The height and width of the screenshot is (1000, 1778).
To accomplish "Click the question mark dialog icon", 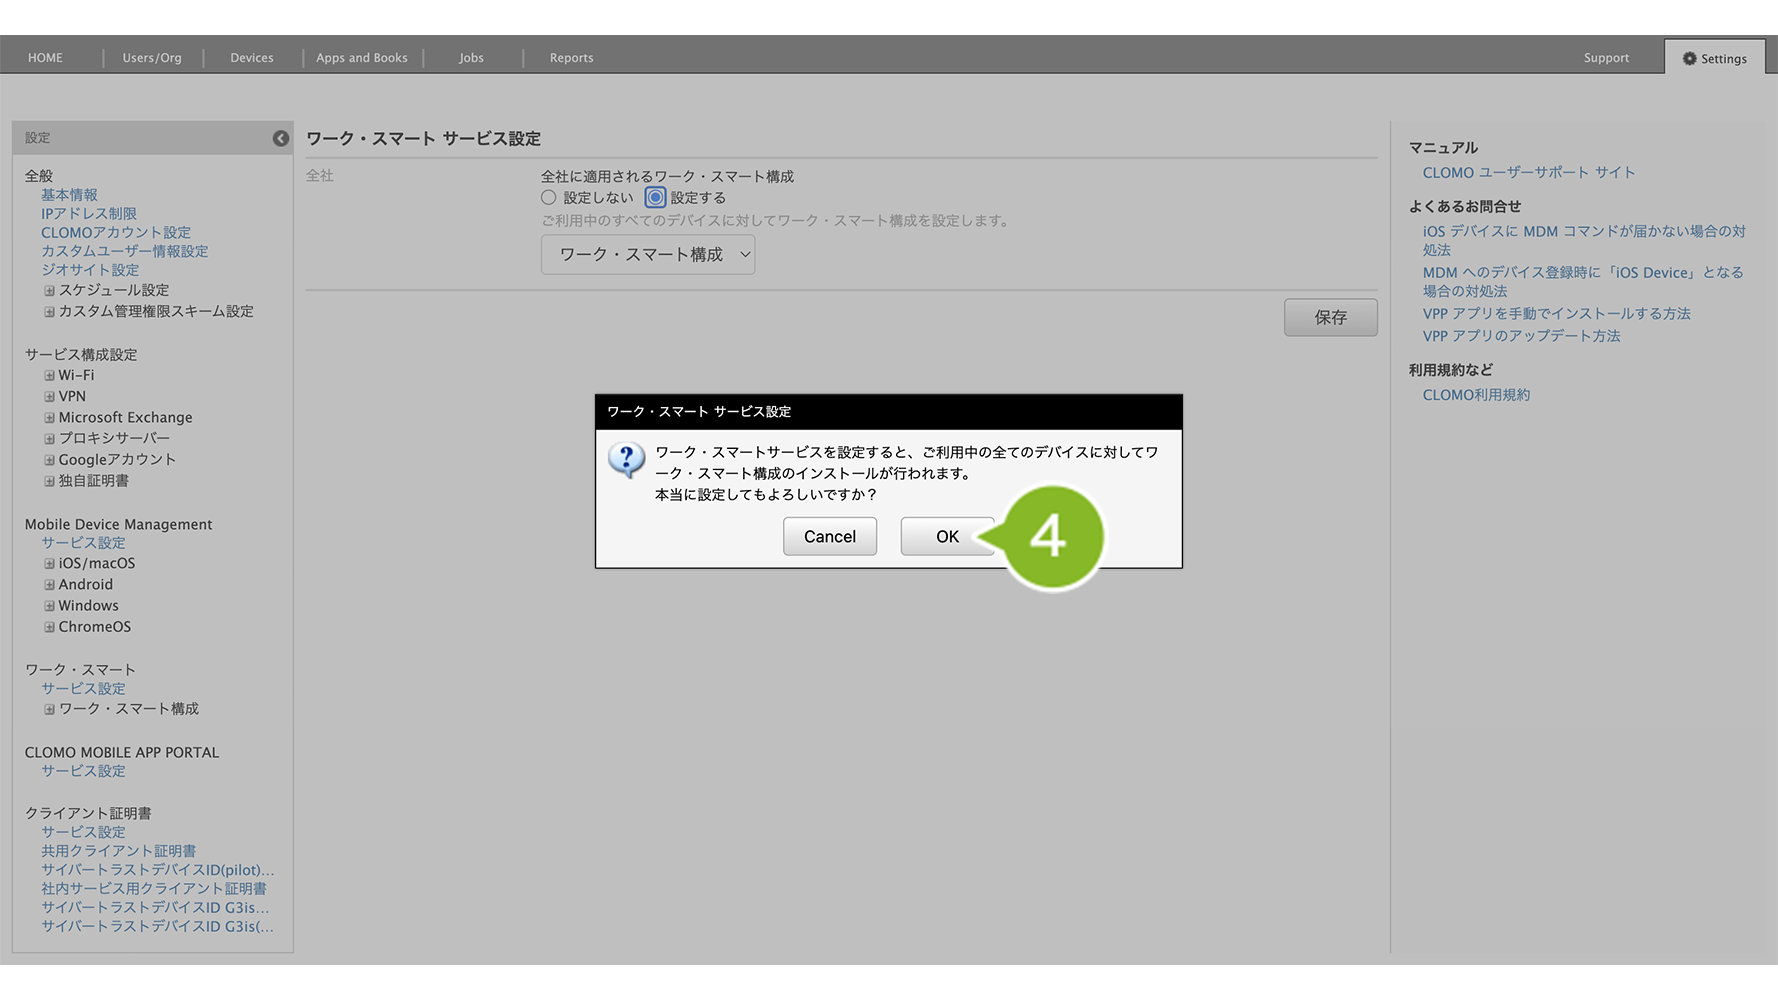I will [626, 459].
